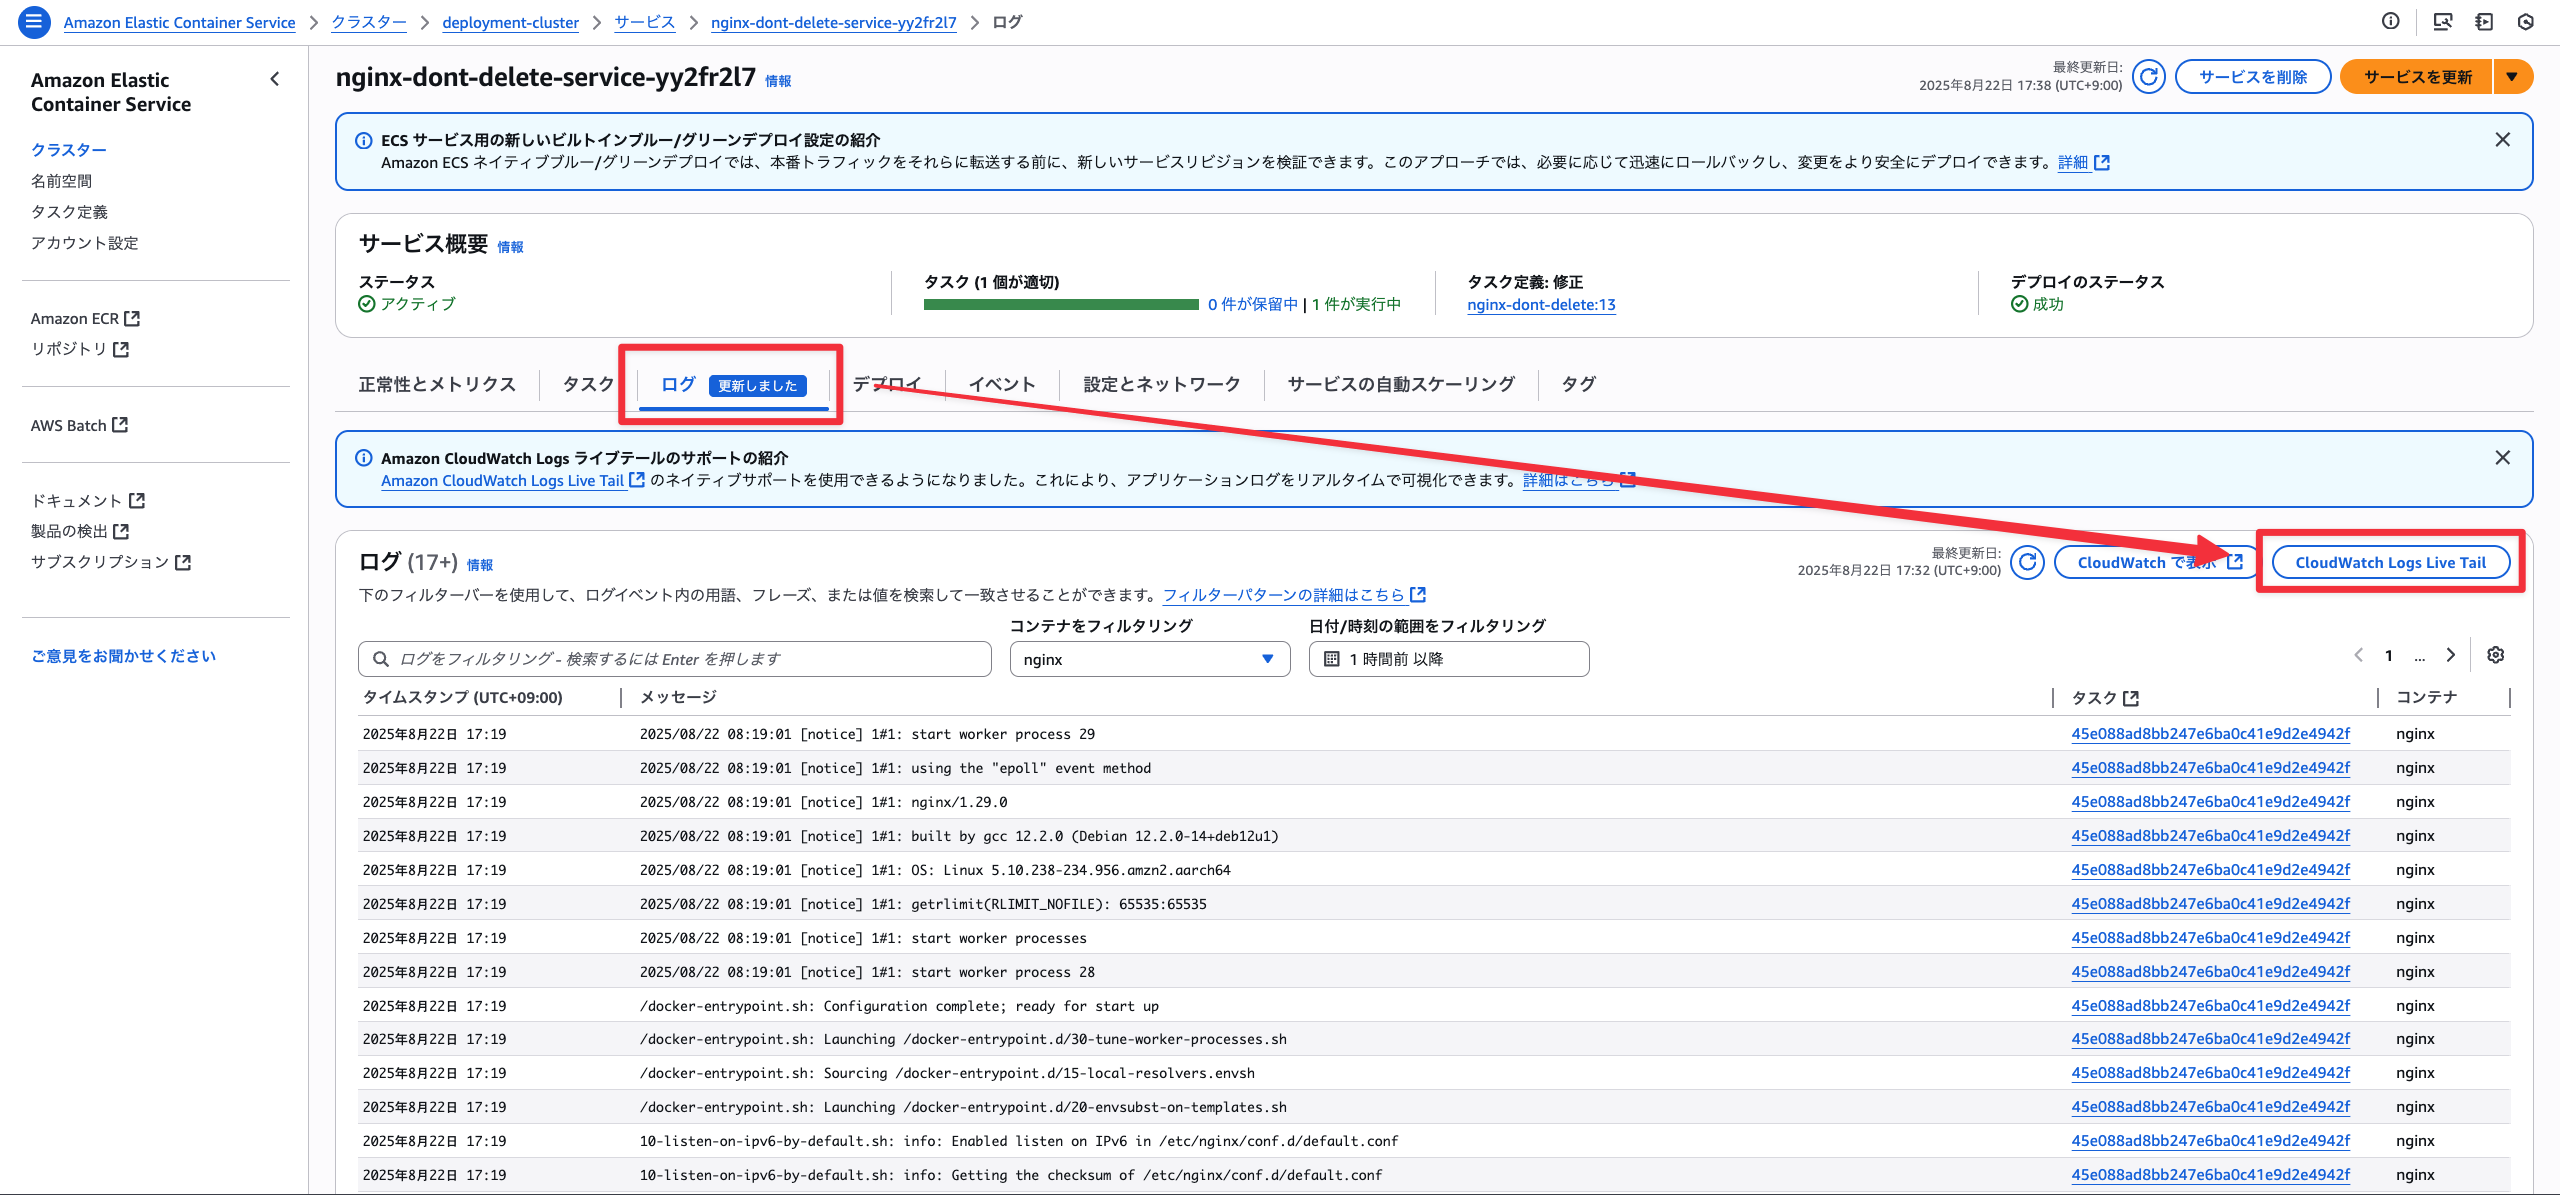
Task: Open Amazon ECR external link in sidebar
Action: (85, 318)
